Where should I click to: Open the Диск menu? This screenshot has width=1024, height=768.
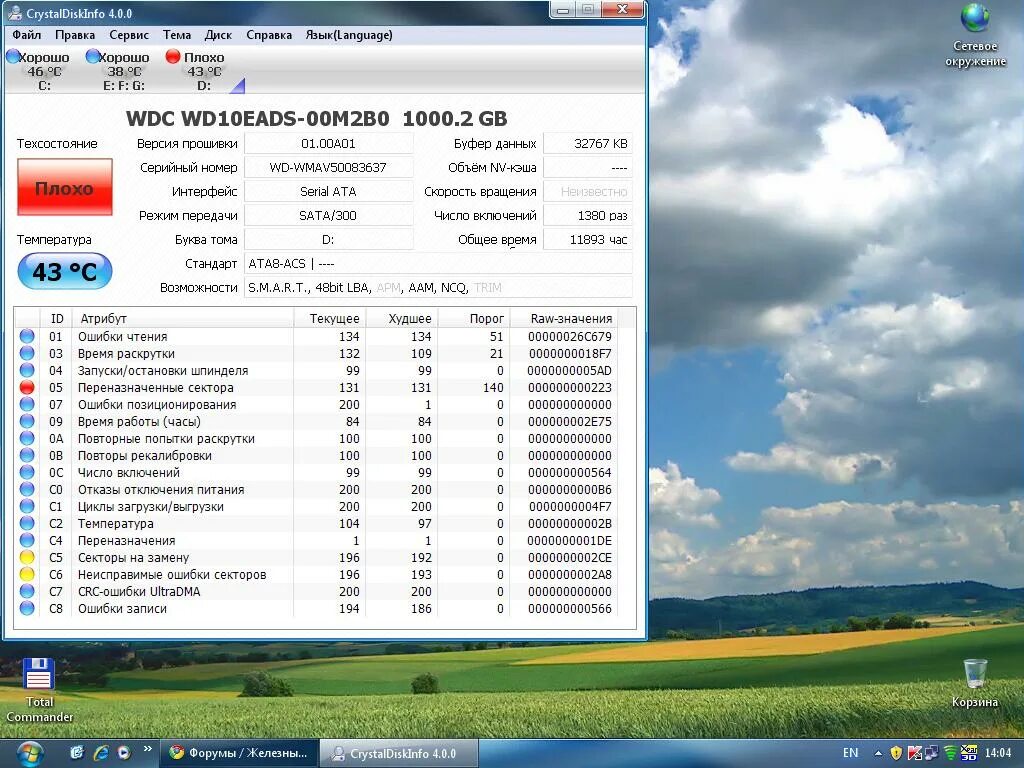217,35
